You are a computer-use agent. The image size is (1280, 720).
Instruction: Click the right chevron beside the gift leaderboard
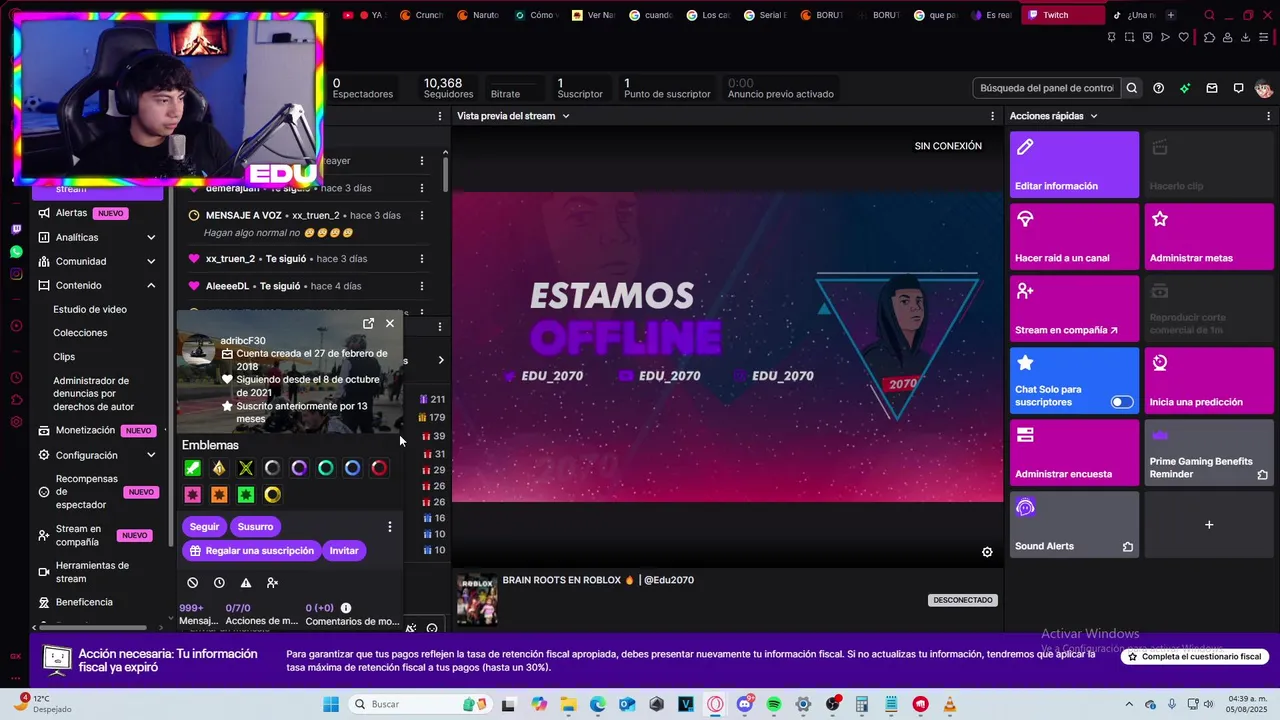click(441, 360)
